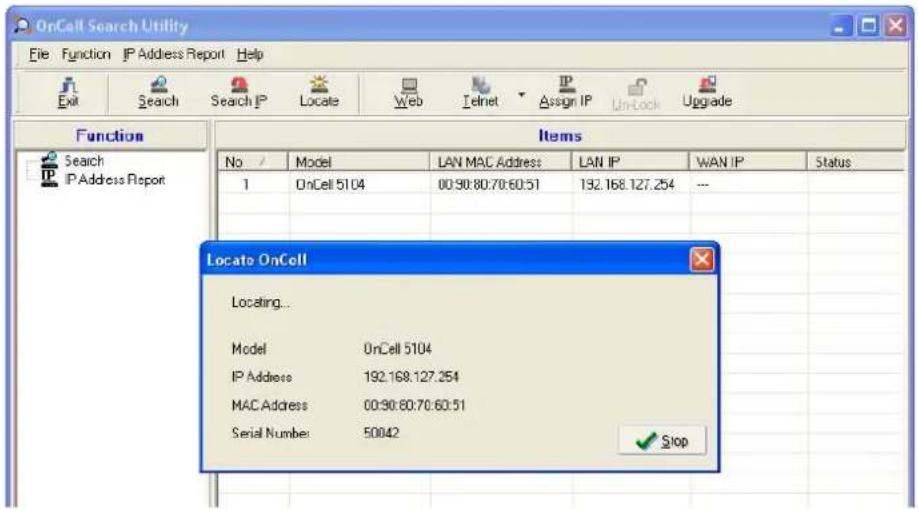Viewport: 918px width, 509px height.
Task: Sort by the Model column header
Action: pos(358,162)
